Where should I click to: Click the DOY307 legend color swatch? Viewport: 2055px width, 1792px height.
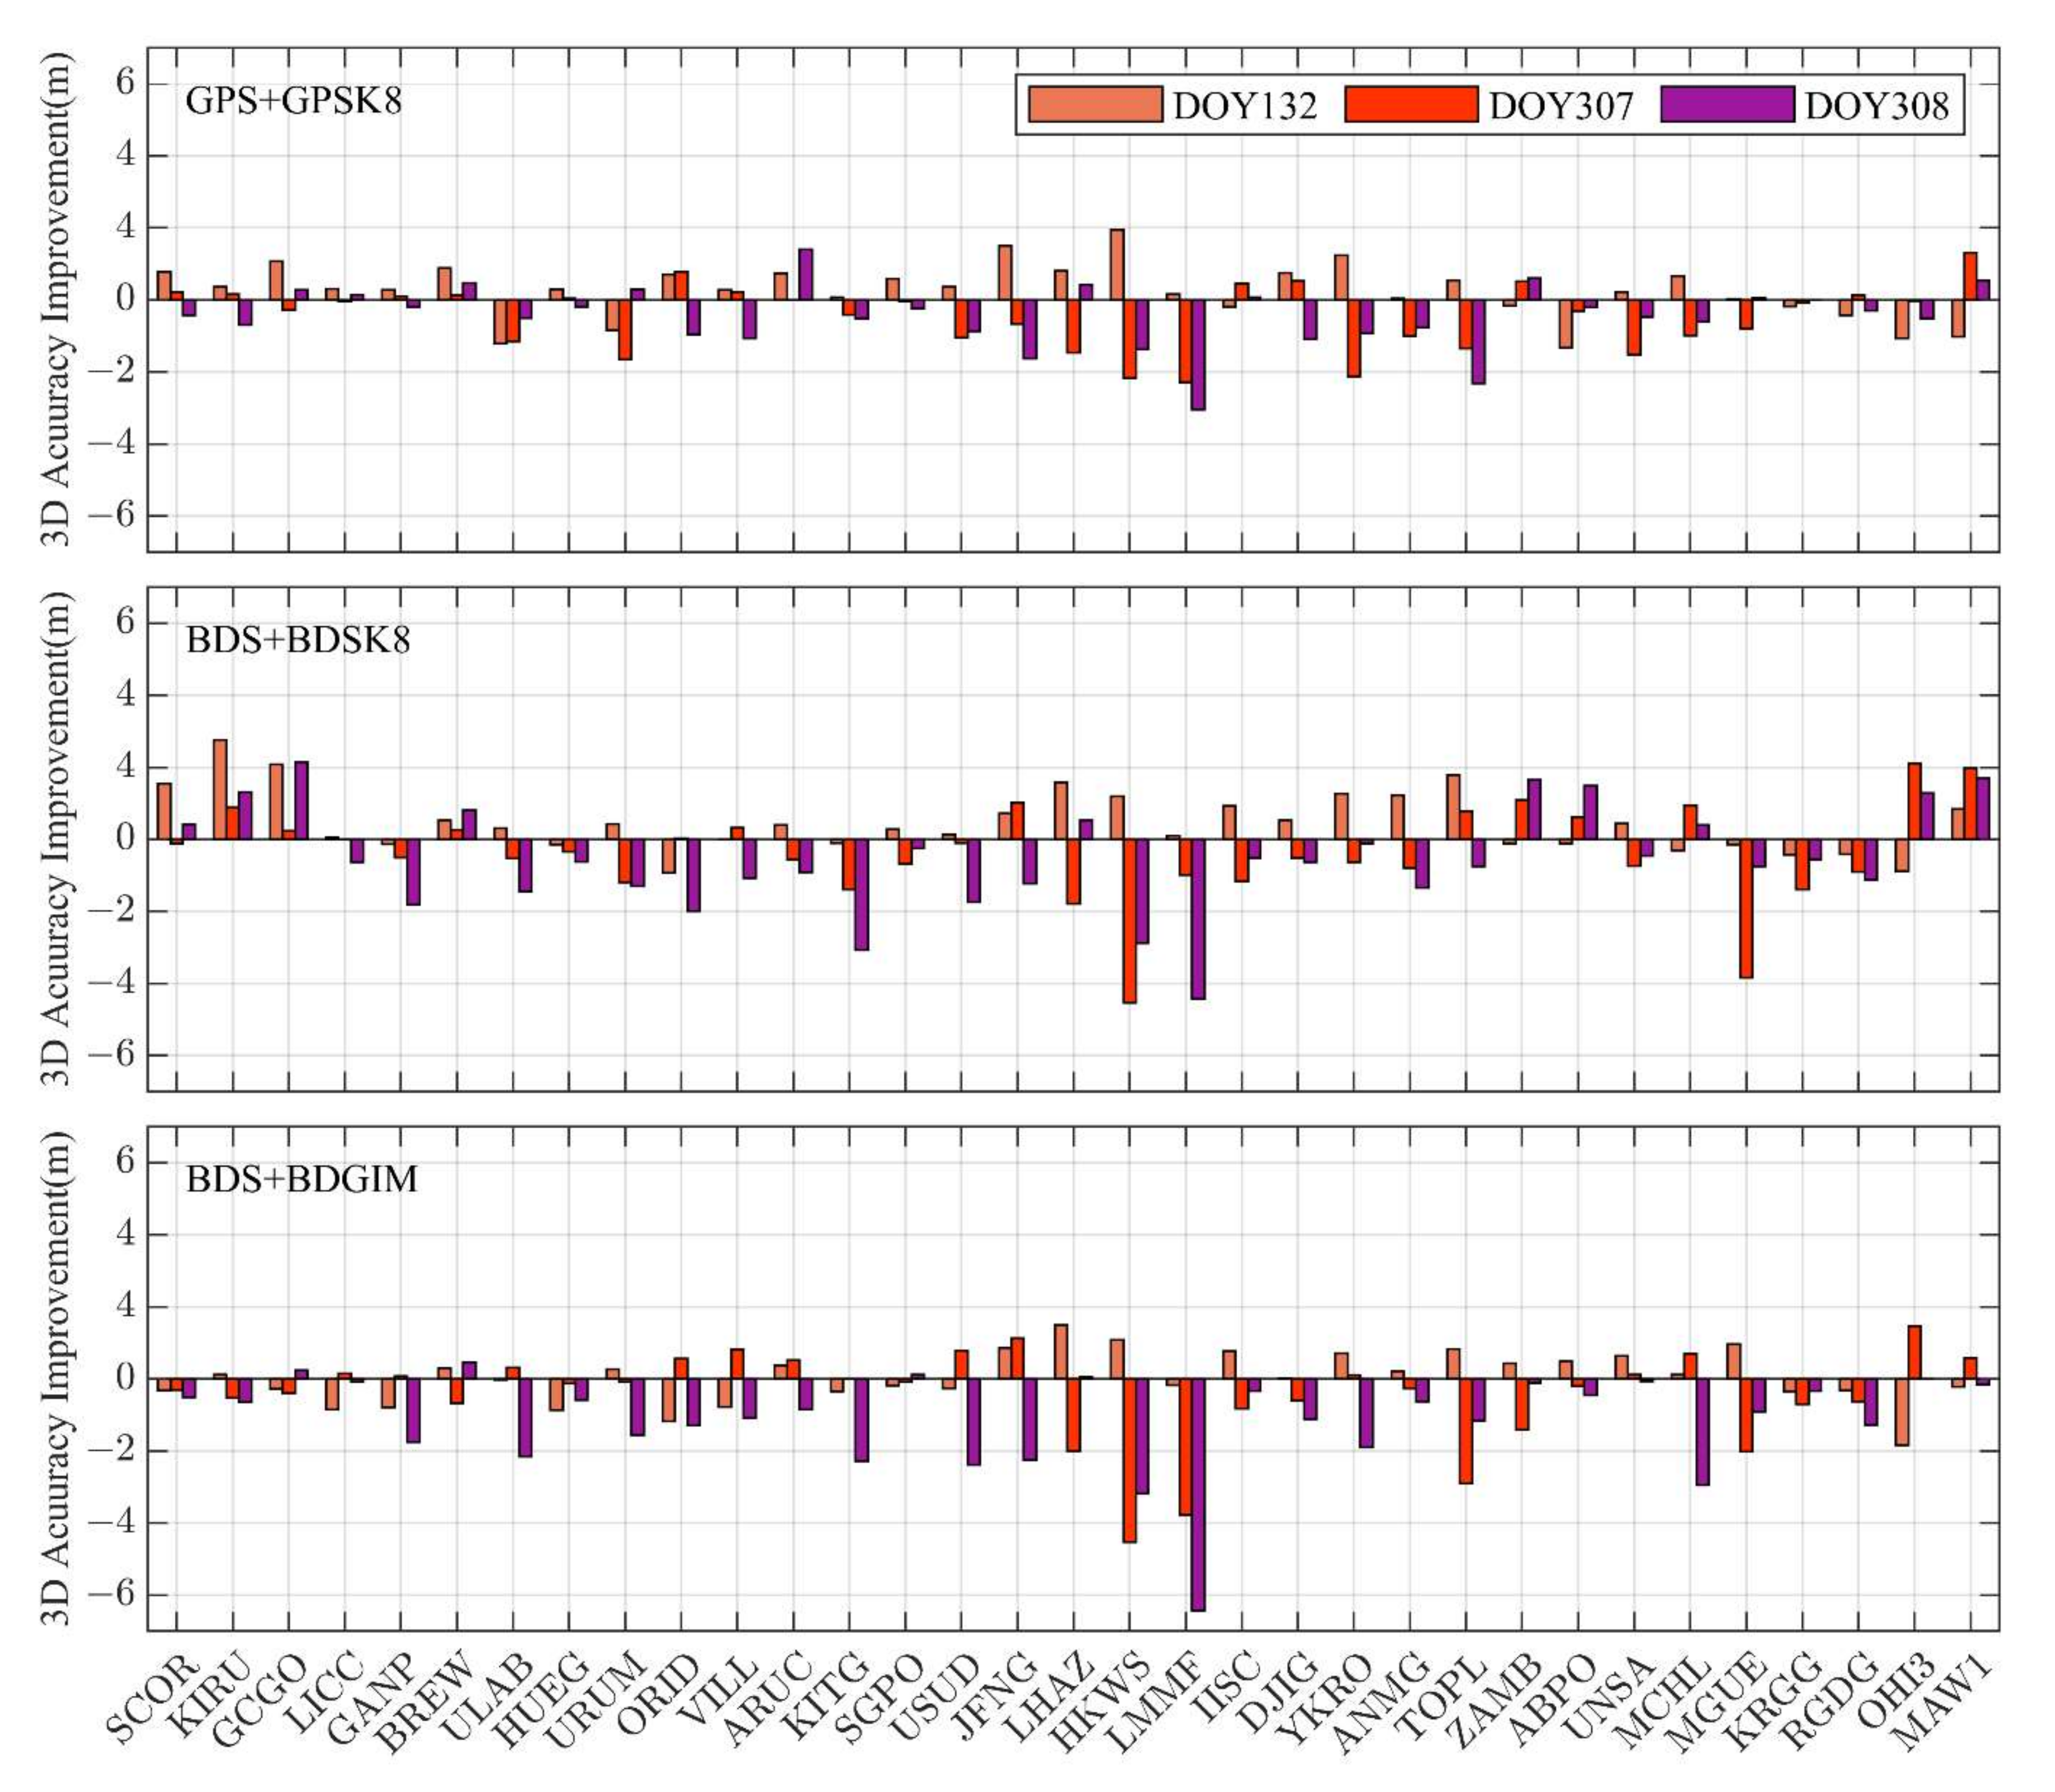pos(1411,104)
